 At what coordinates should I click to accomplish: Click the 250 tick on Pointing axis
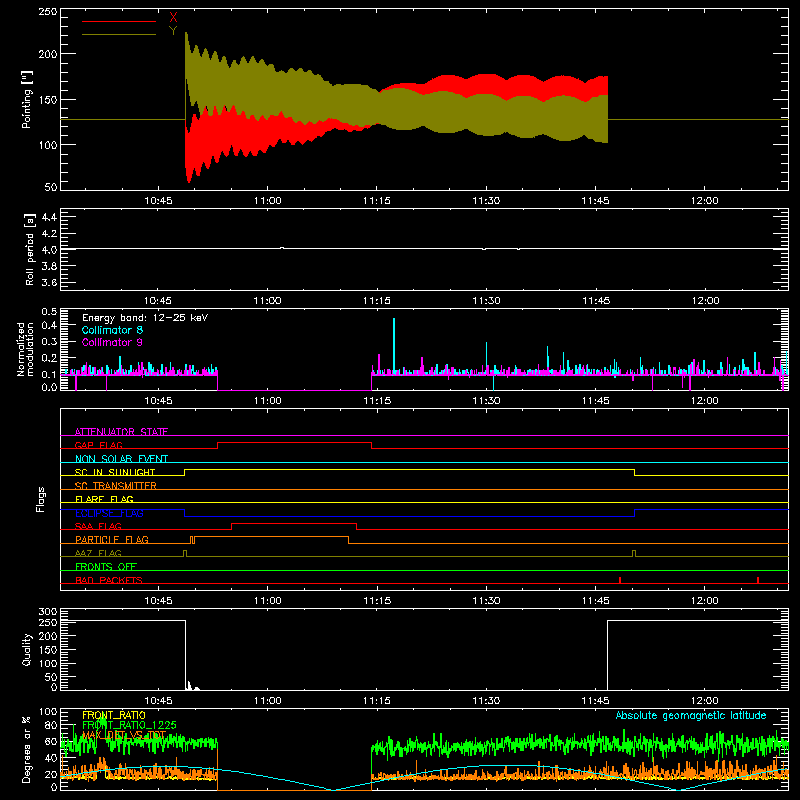coord(48,12)
